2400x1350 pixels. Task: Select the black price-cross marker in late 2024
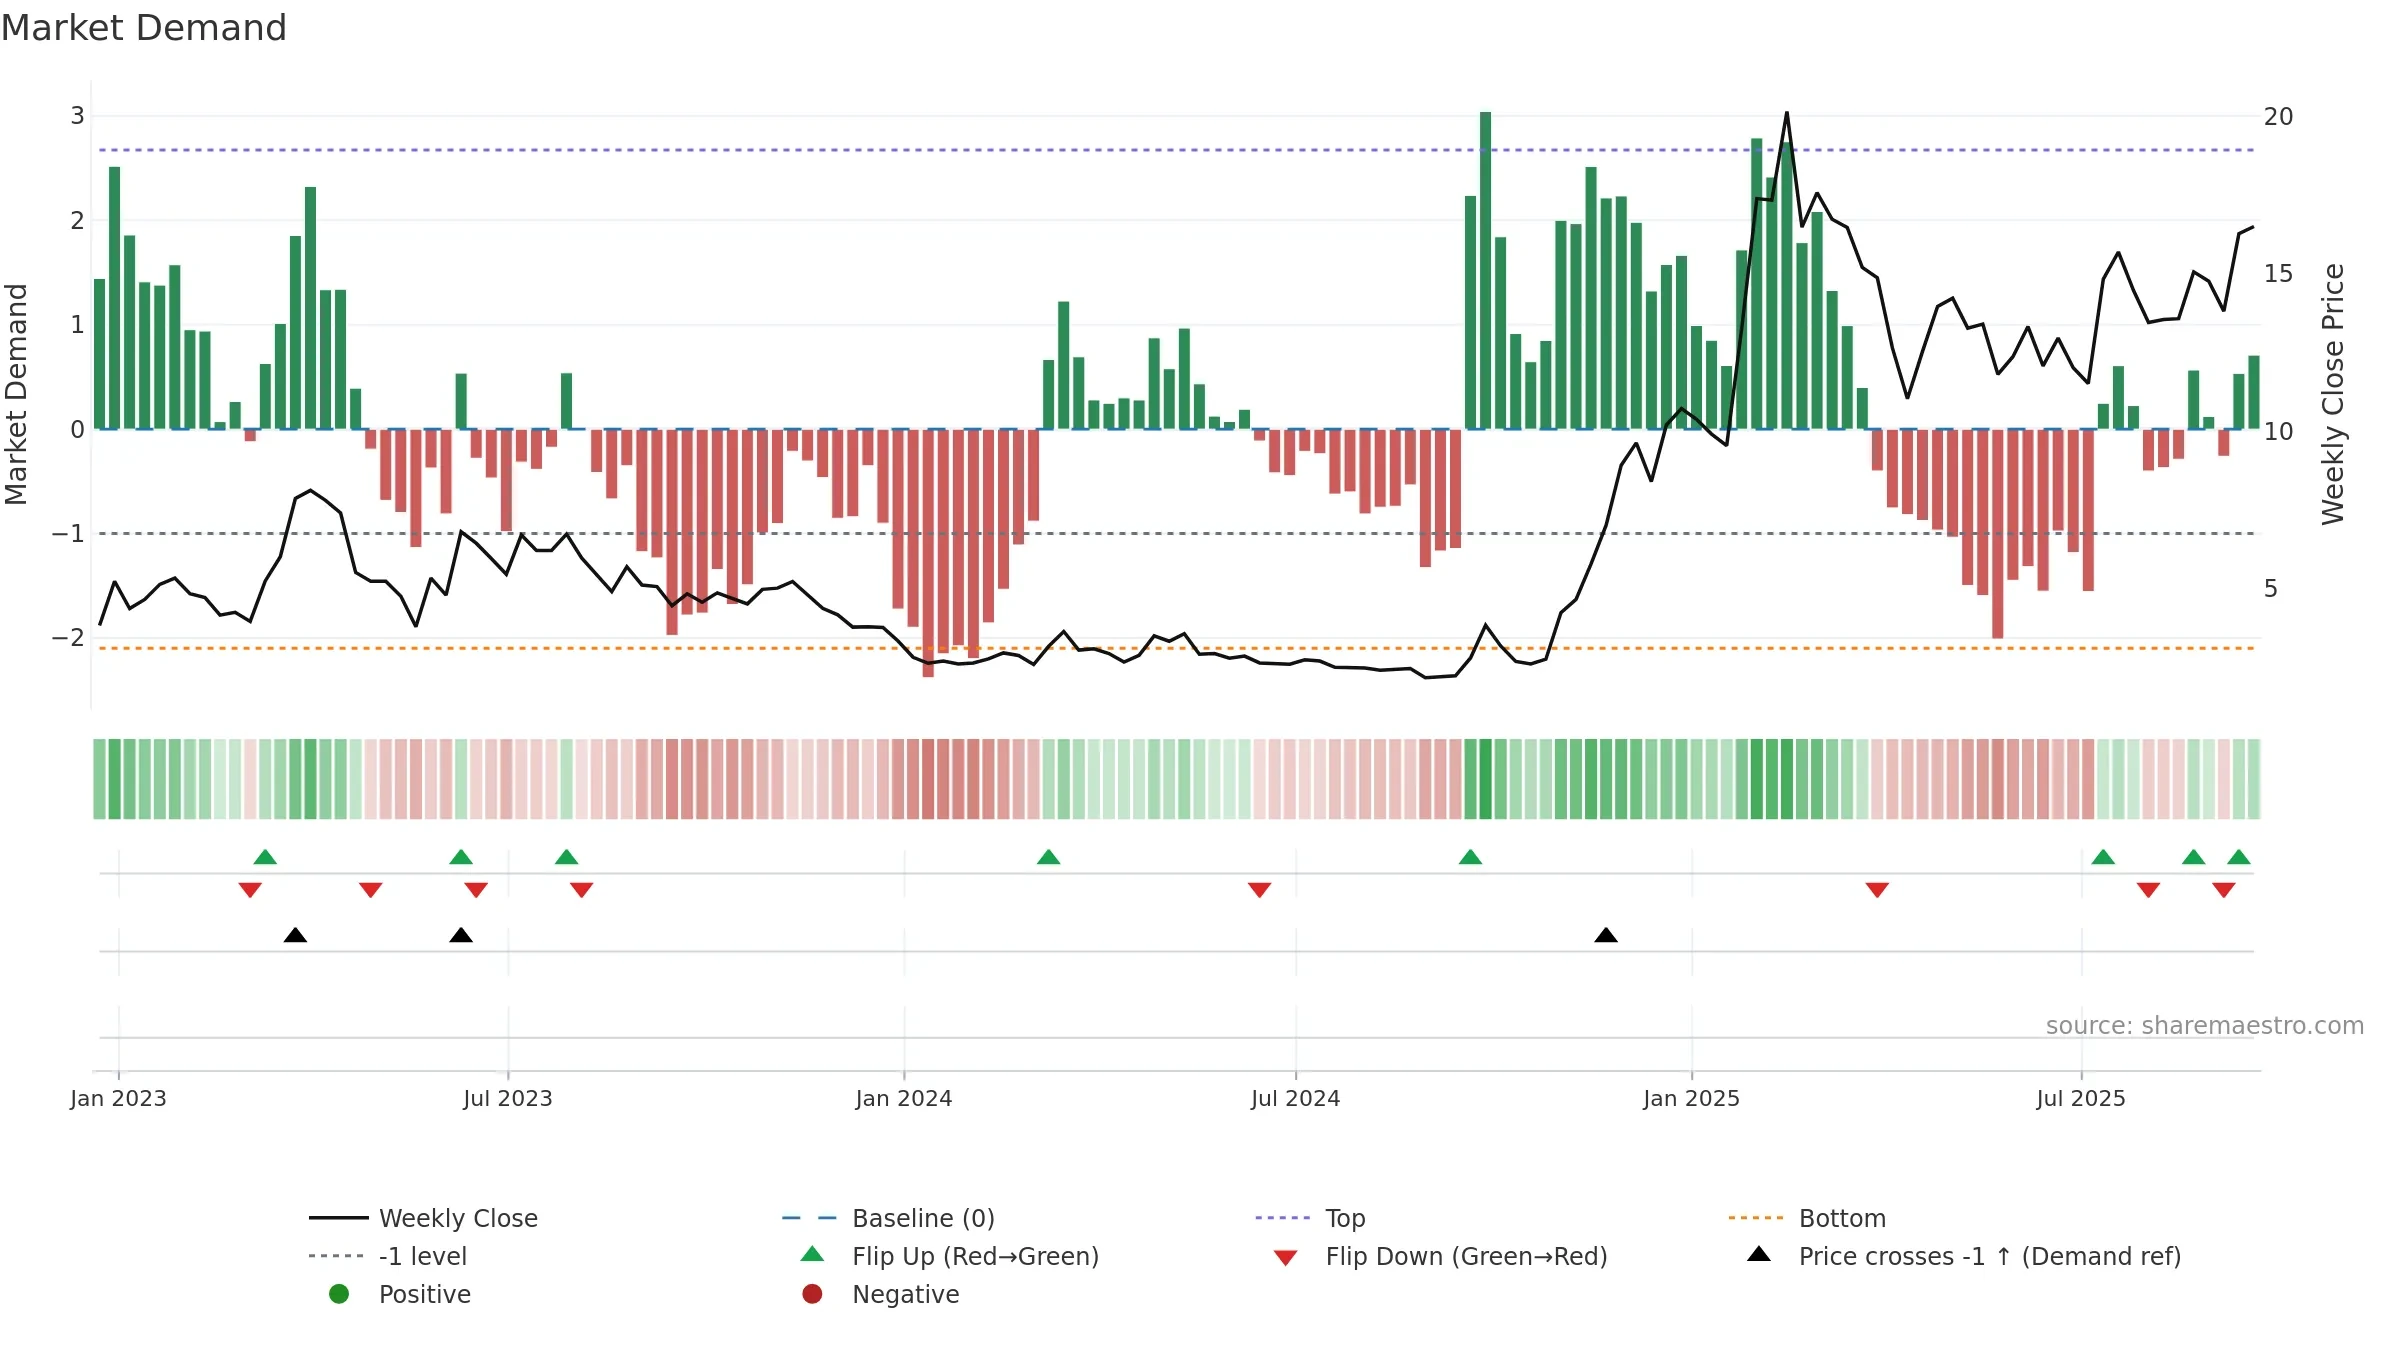(x=1606, y=935)
